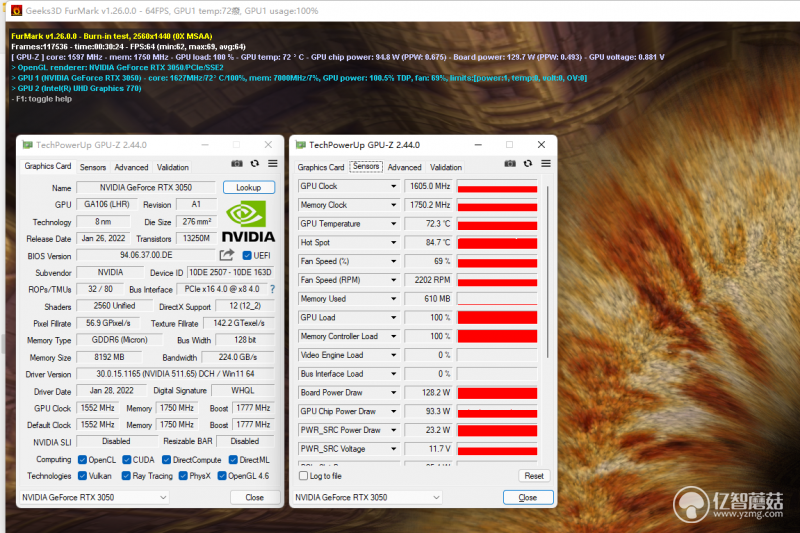Click the Board Power Draw value 128.2 W

click(429, 393)
